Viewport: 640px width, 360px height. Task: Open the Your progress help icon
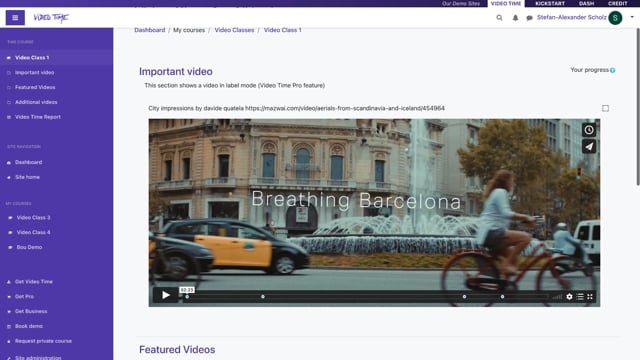(613, 70)
